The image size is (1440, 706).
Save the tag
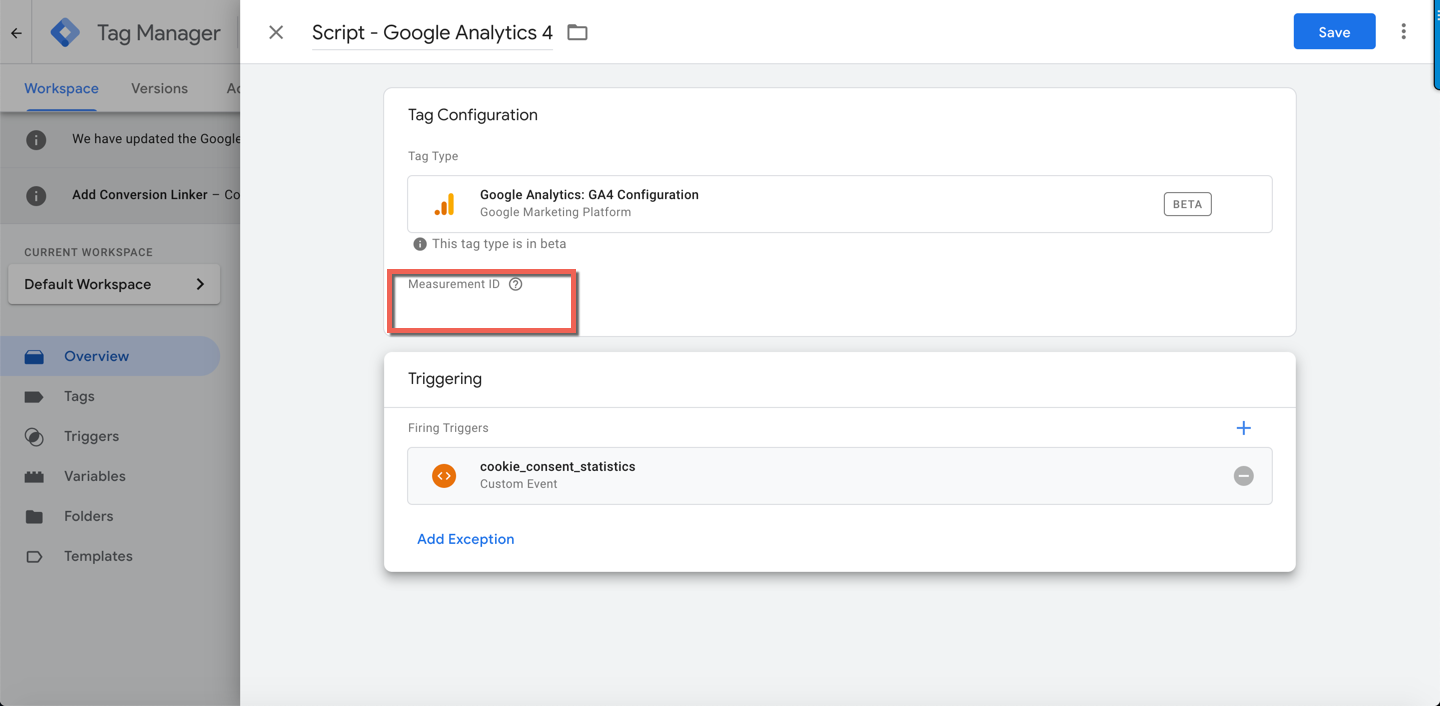tap(1334, 32)
